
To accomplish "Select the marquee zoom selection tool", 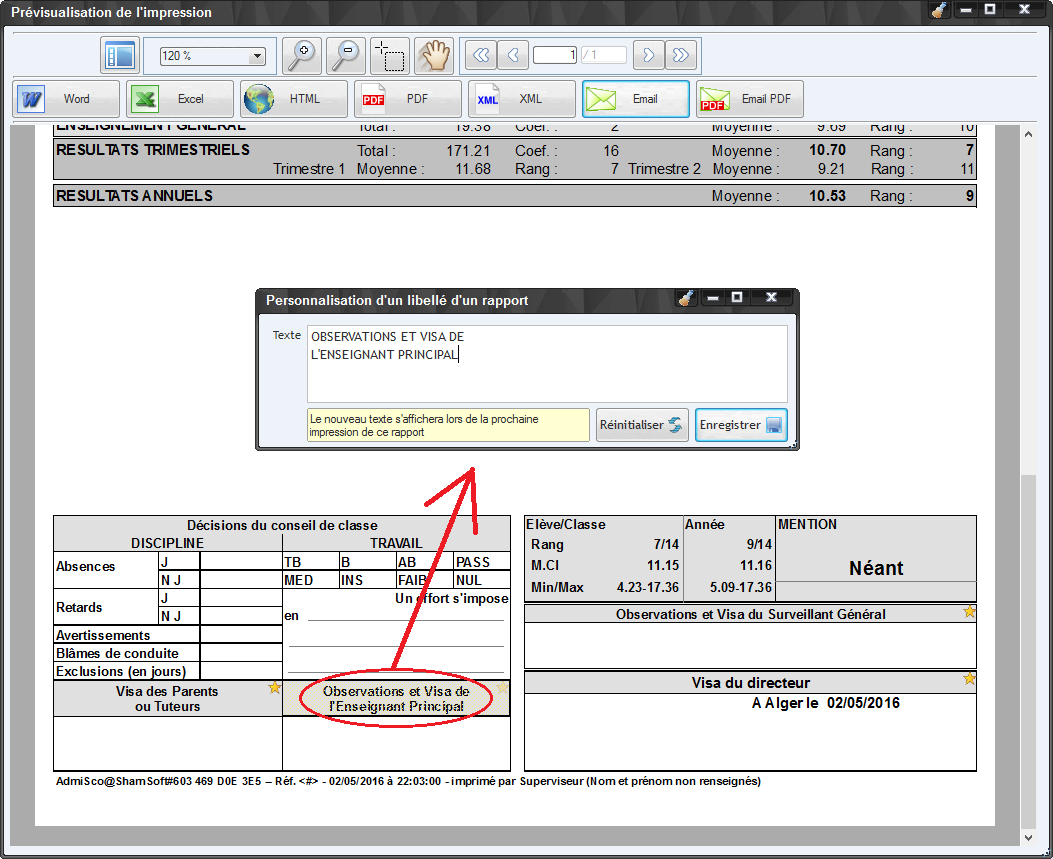I will 390,56.
